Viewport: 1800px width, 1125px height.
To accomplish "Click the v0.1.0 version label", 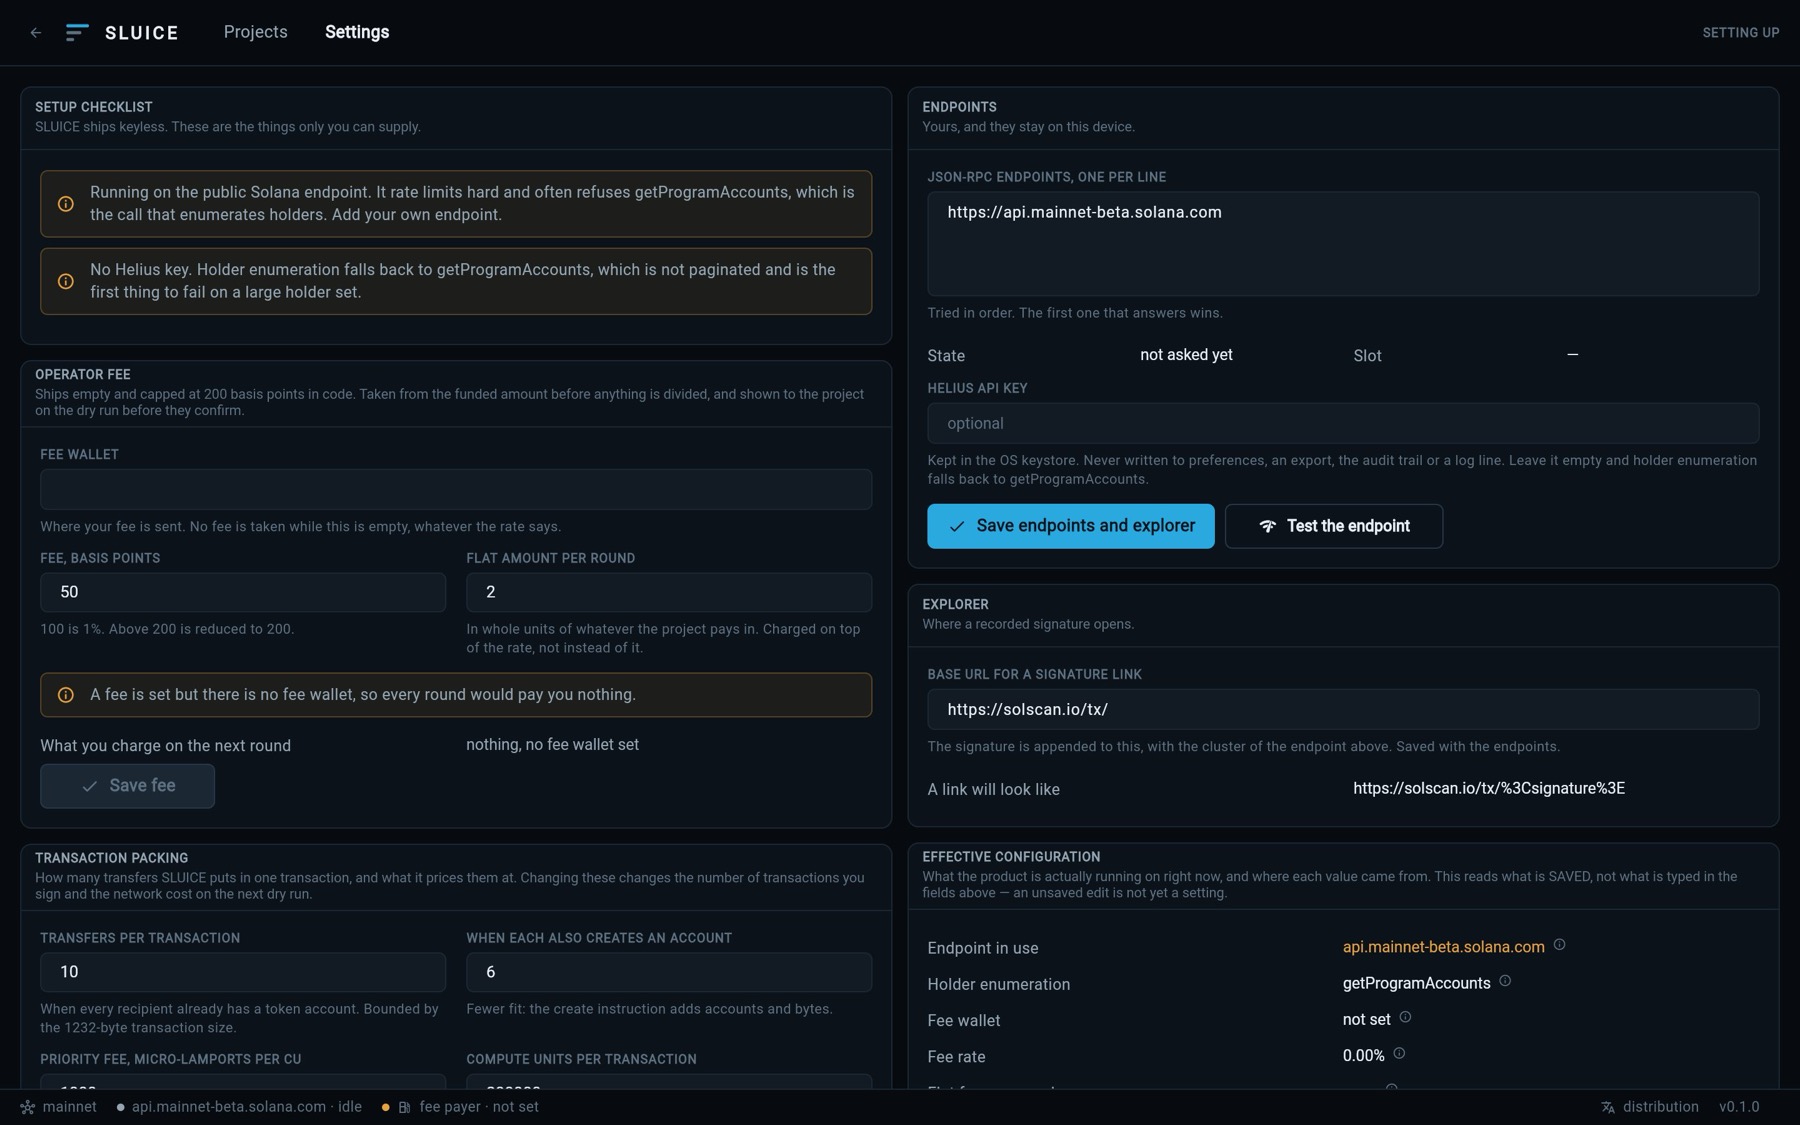I will click(1739, 1107).
